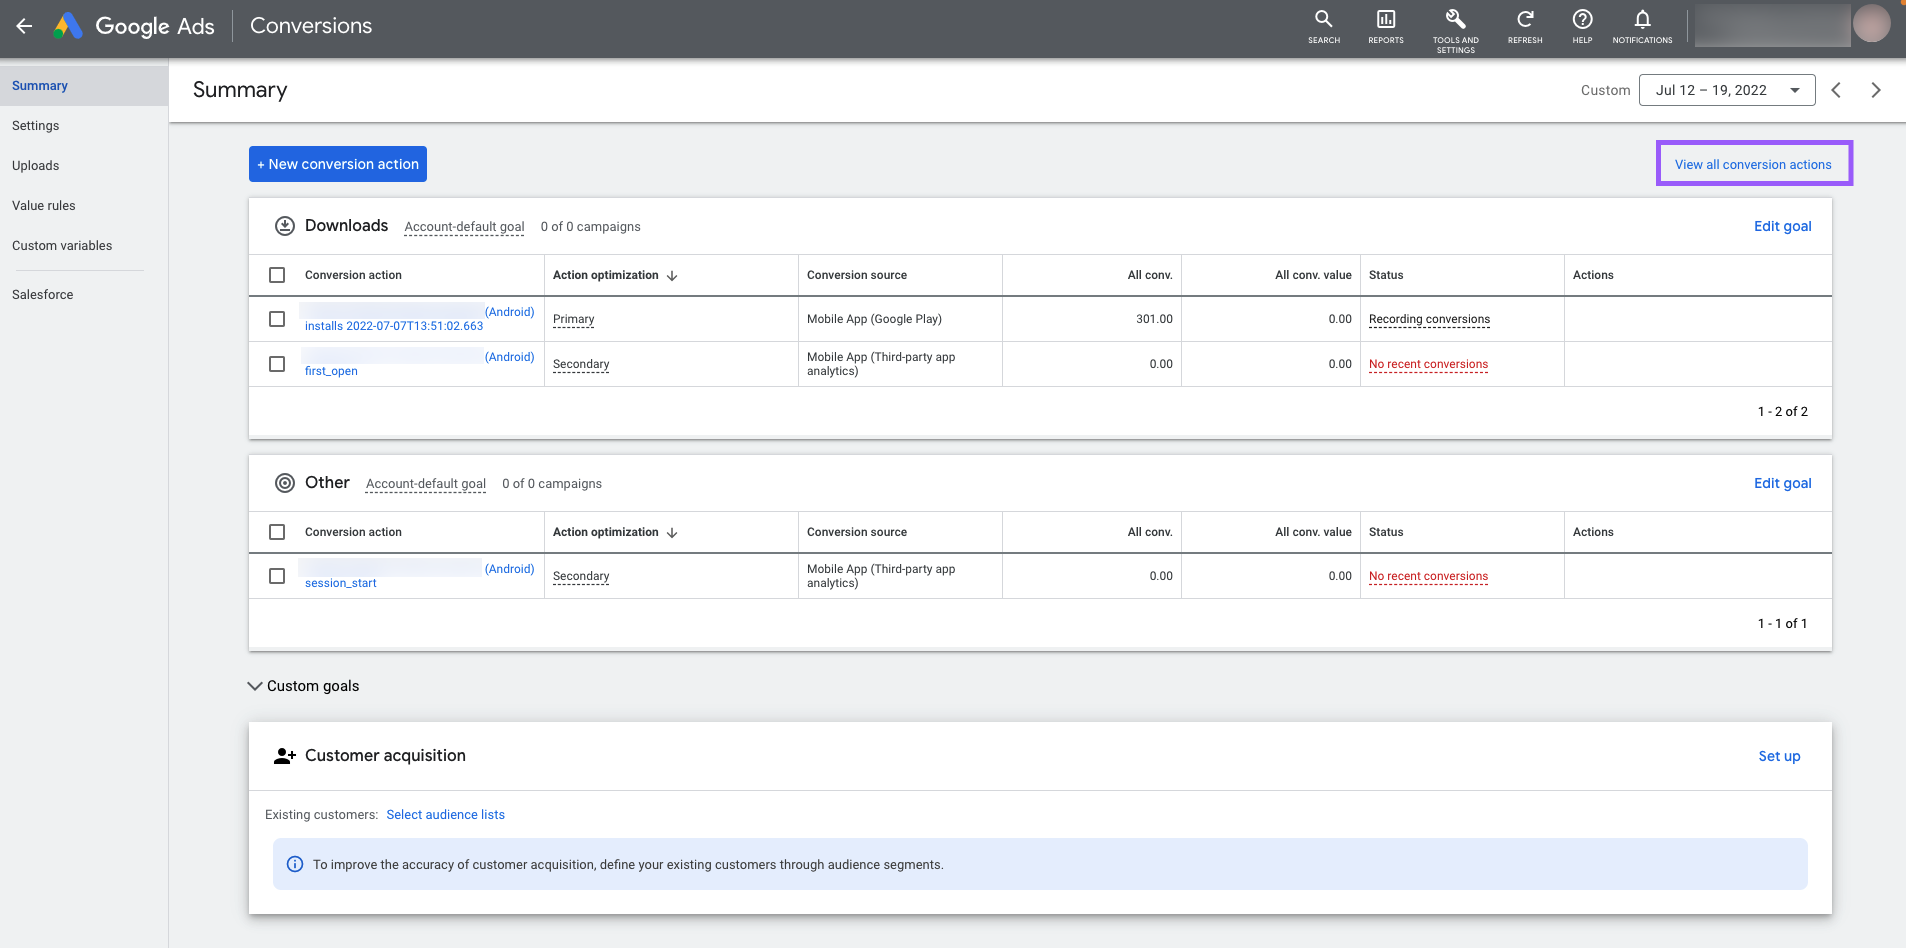Collapse the Custom goals section
The width and height of the screenshot is (1906, 948).
(x=255, y=686)
